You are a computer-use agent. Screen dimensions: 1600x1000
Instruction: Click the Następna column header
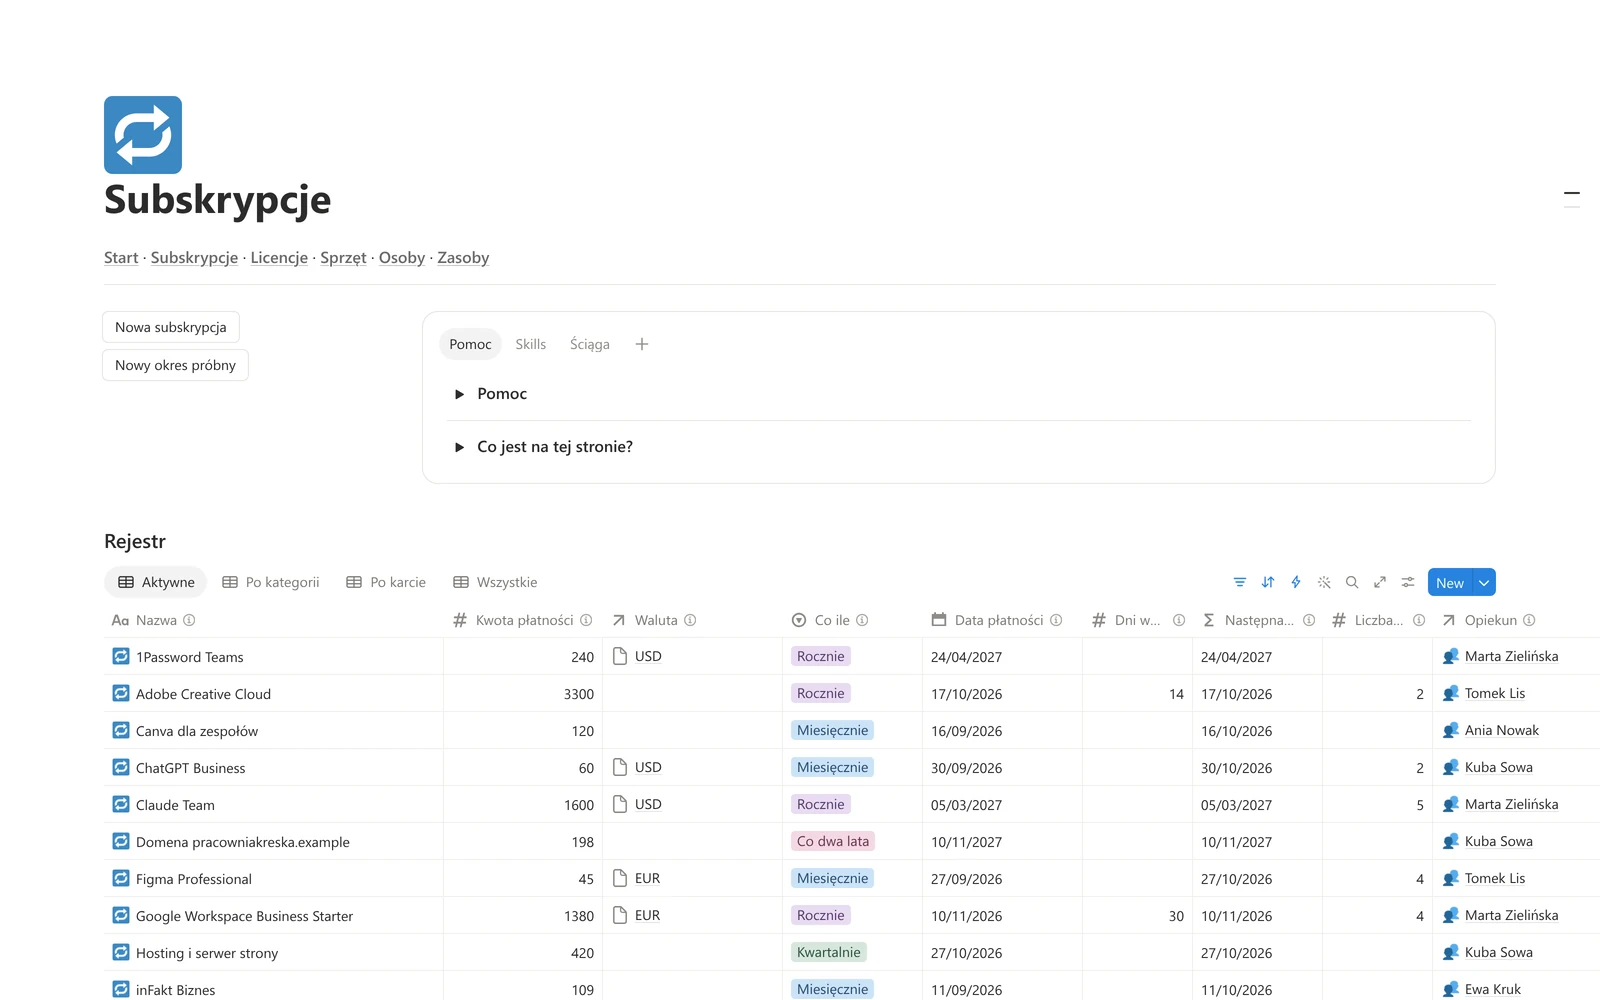point(1259,620)
